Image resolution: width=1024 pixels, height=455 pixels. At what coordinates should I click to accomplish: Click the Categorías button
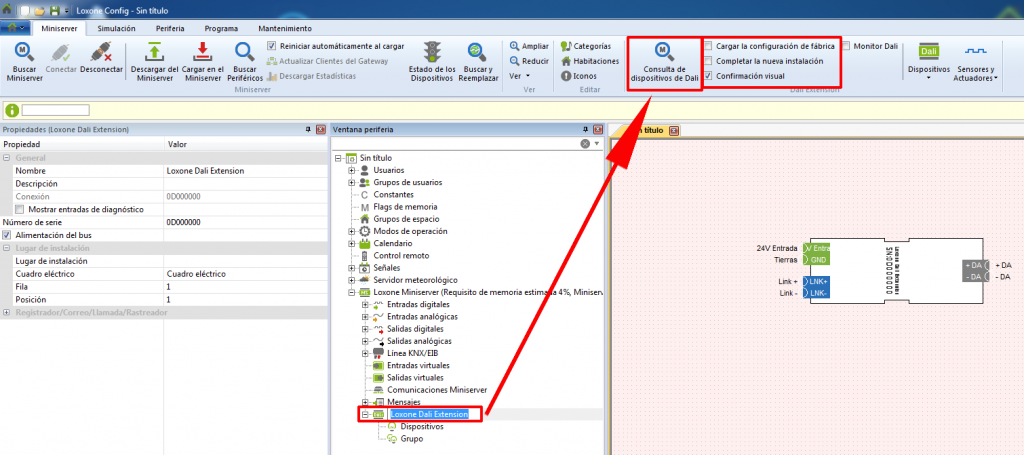click(585, 46)
